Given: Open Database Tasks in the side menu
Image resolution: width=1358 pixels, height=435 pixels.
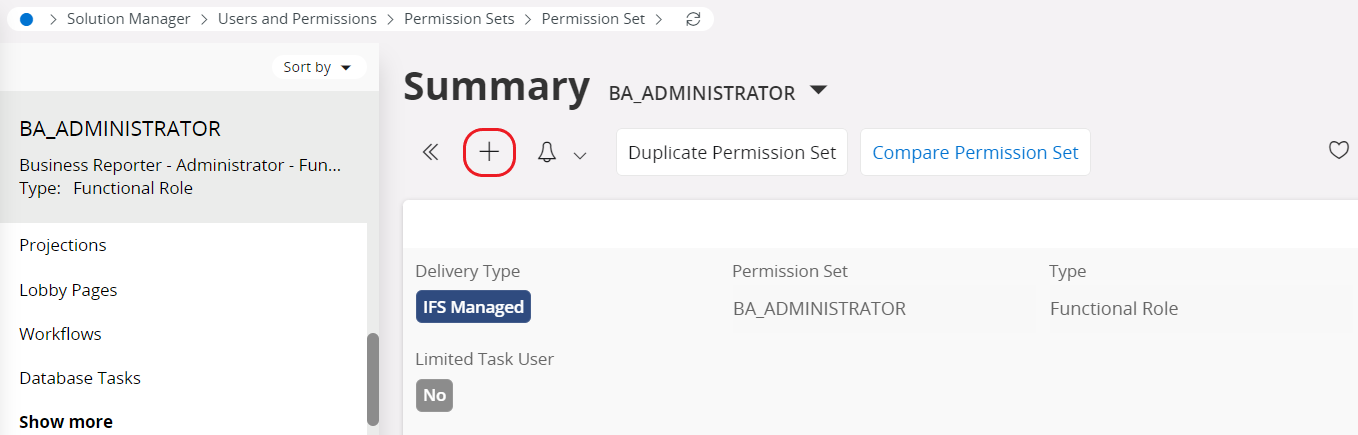Looking at the screenshot, I should 80,378.
